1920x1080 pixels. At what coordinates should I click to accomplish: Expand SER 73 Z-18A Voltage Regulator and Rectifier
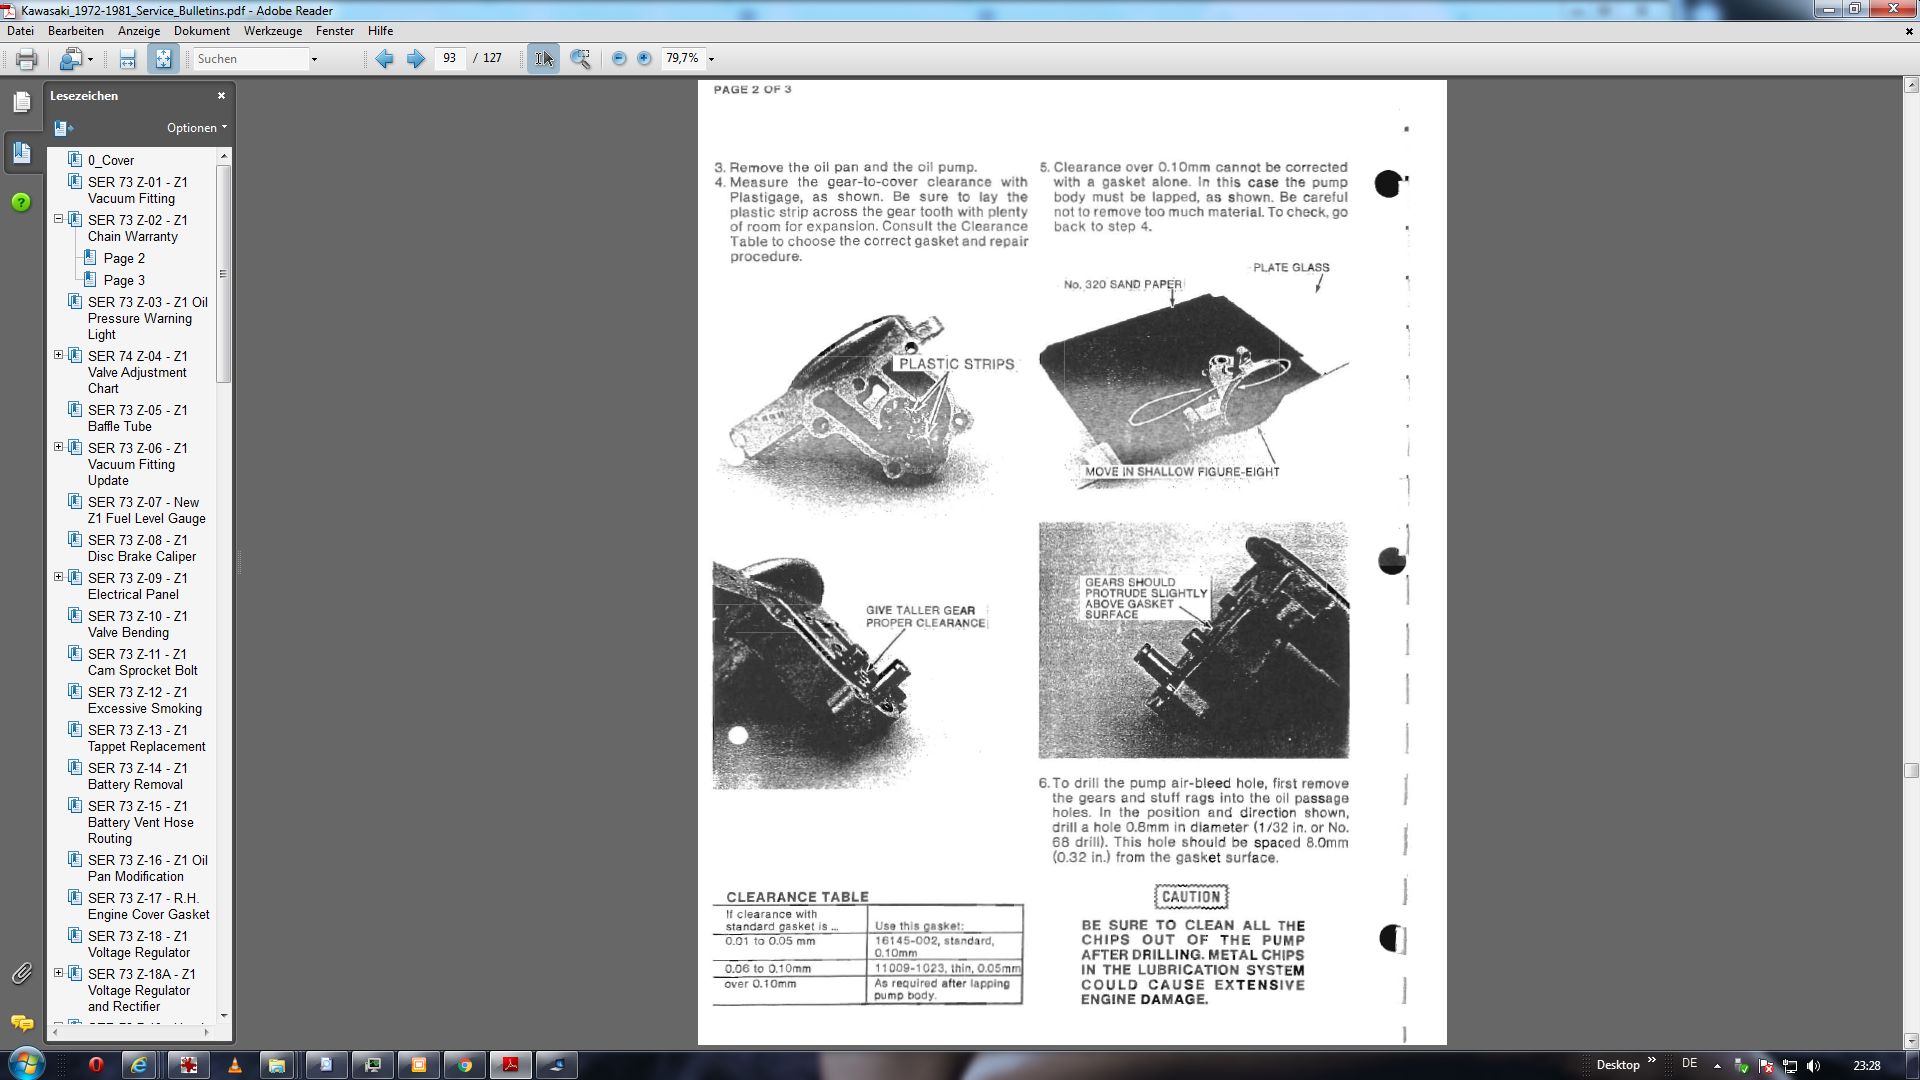click(x=58, y=973)
